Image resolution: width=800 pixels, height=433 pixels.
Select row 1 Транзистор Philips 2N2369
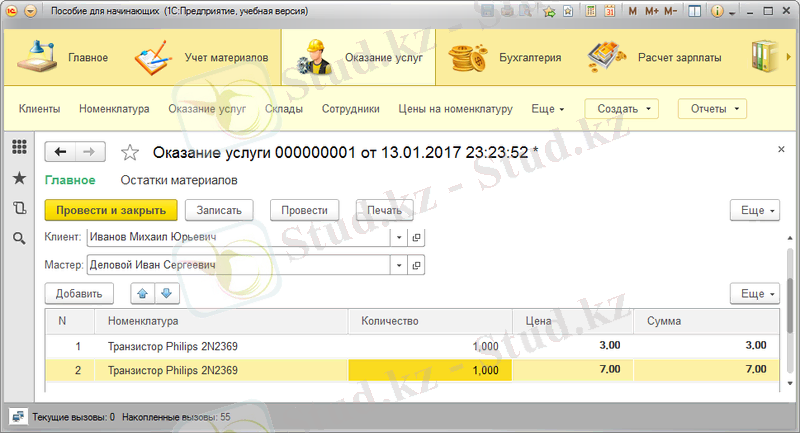(412, 346)
